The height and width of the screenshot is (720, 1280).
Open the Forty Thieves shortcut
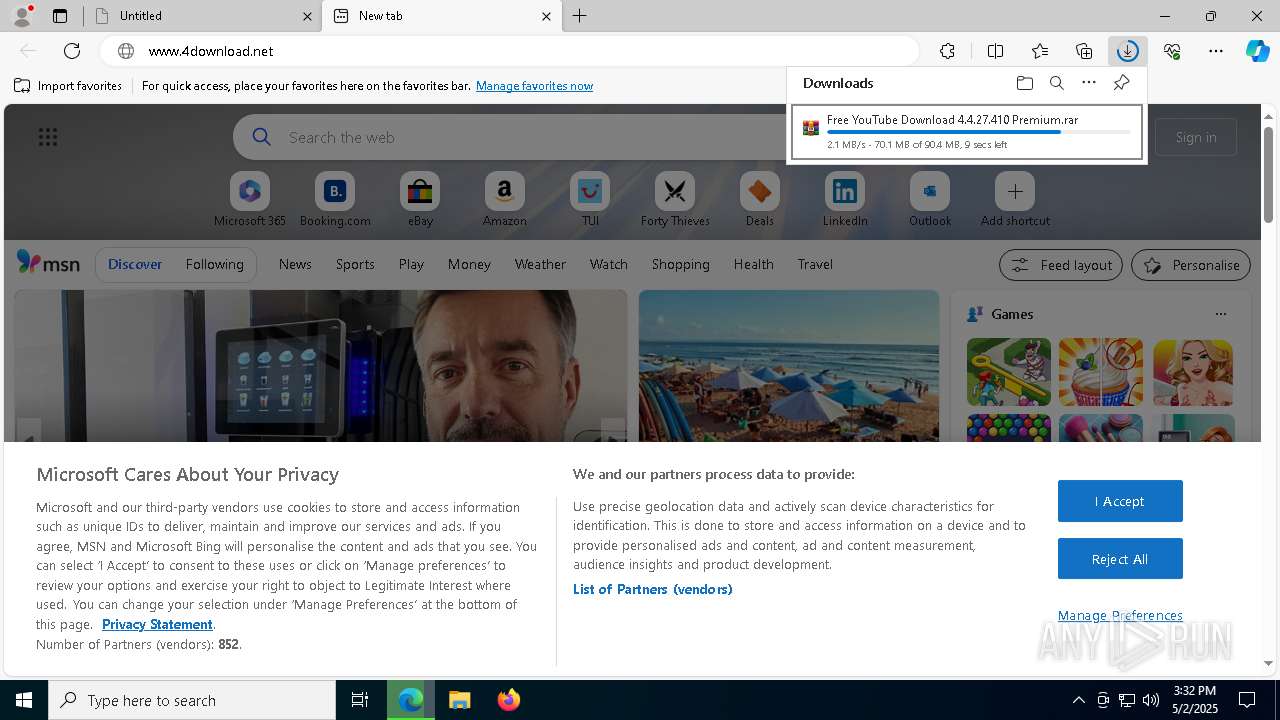point(675,200)
